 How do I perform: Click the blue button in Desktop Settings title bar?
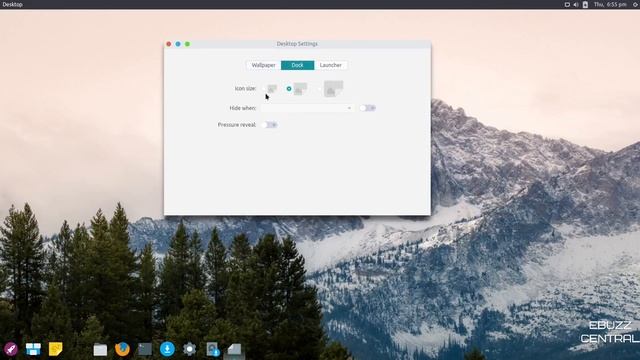click(x=178, y=44)
